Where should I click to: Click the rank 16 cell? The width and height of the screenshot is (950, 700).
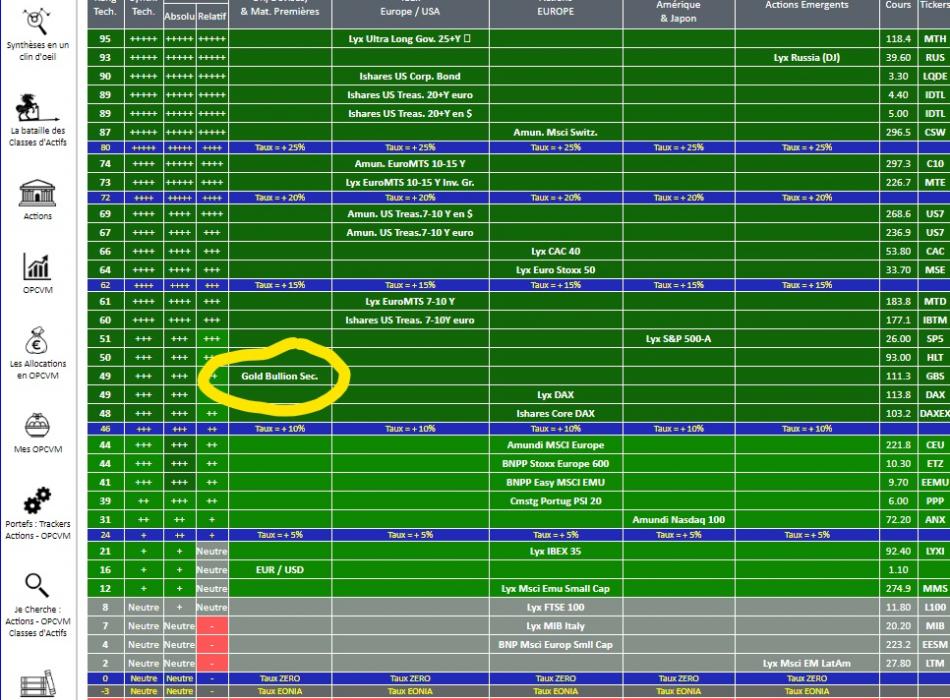point(105,571)
